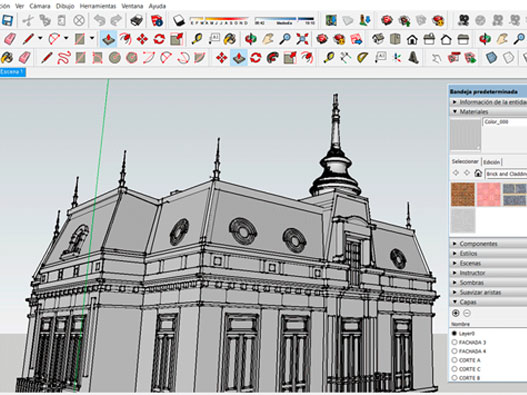Select FACHADA 4 layer radio button
The image size is (527, 395).
[x=454, y=351]
